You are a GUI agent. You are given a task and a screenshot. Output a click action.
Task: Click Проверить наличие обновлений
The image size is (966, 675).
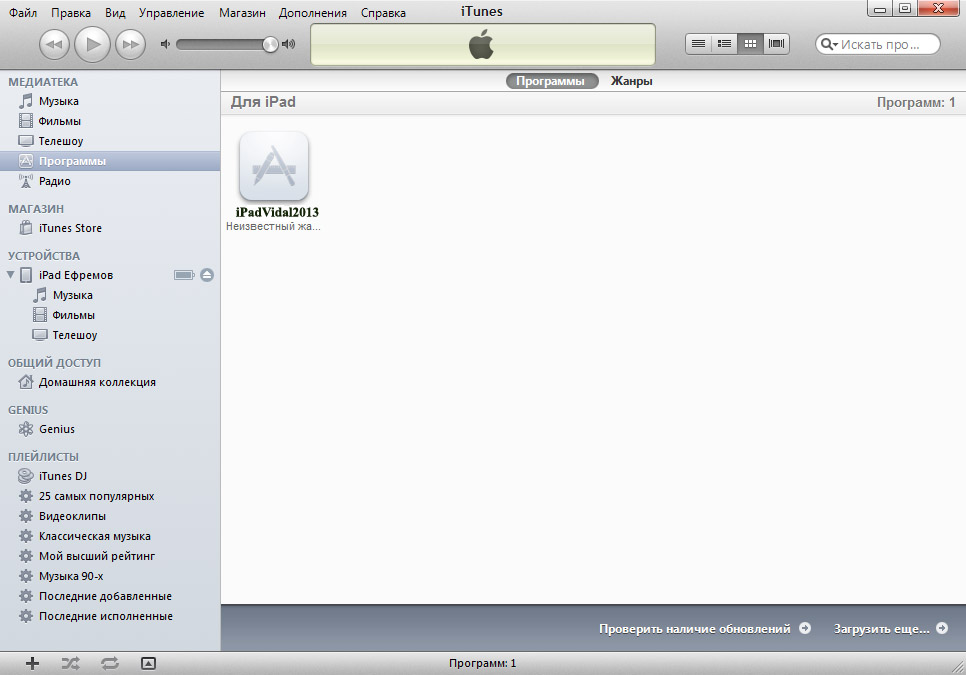pos(705,629)
